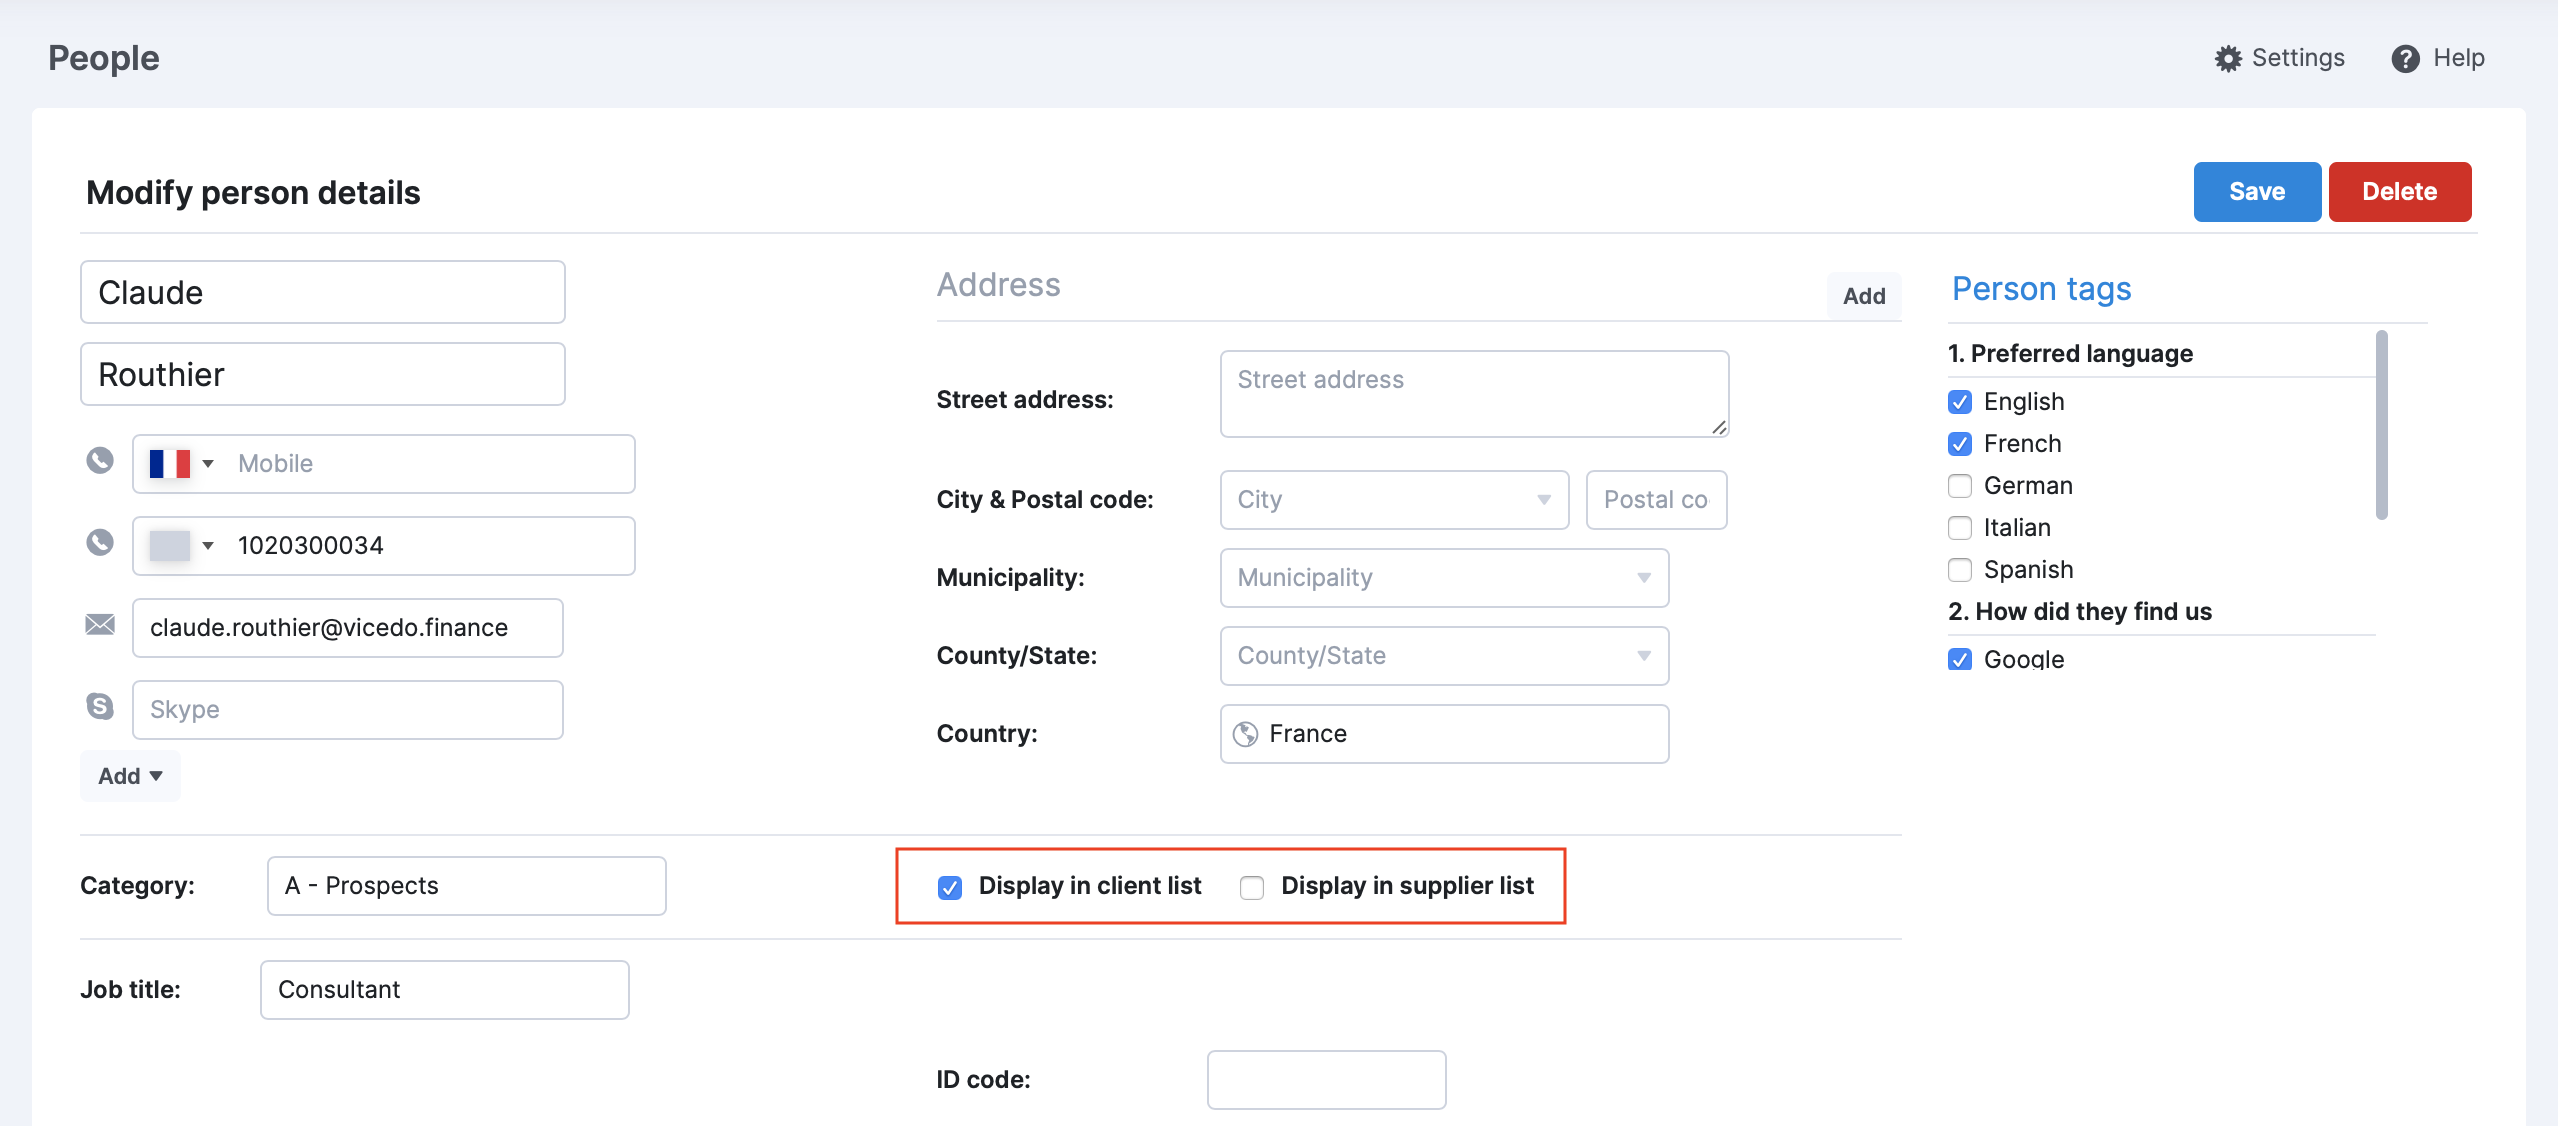Screen dimensions: 2558x1126
Task: Click the Country: label
Action: click(987, 734)
